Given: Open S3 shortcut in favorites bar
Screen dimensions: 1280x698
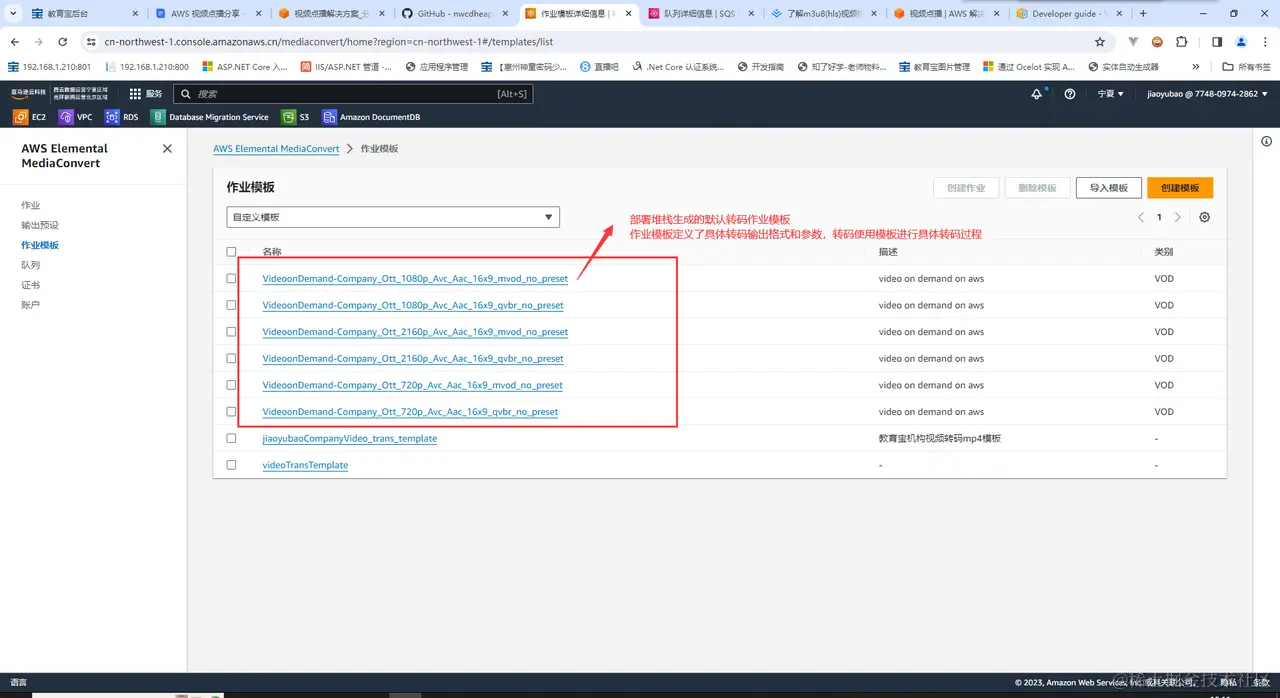Looking at the screenshot, I should [x=295, y=117].
